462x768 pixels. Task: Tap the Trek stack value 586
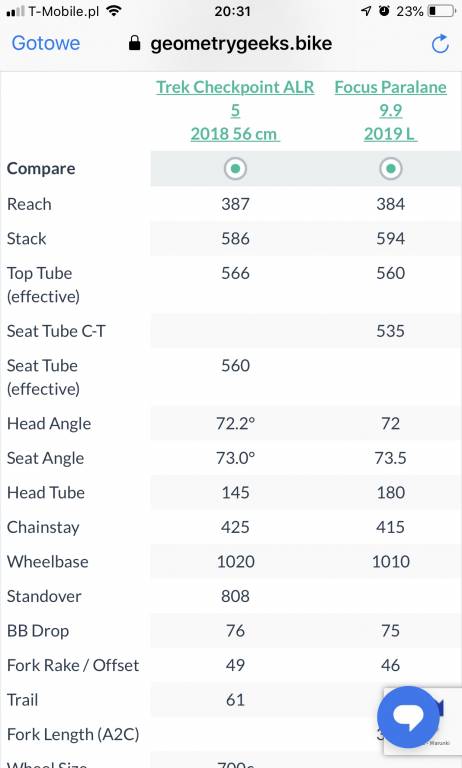coord(235,239)
